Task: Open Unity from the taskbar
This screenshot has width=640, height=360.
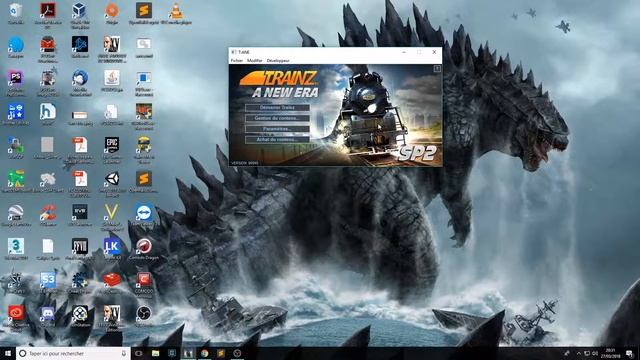Action: 237,353
